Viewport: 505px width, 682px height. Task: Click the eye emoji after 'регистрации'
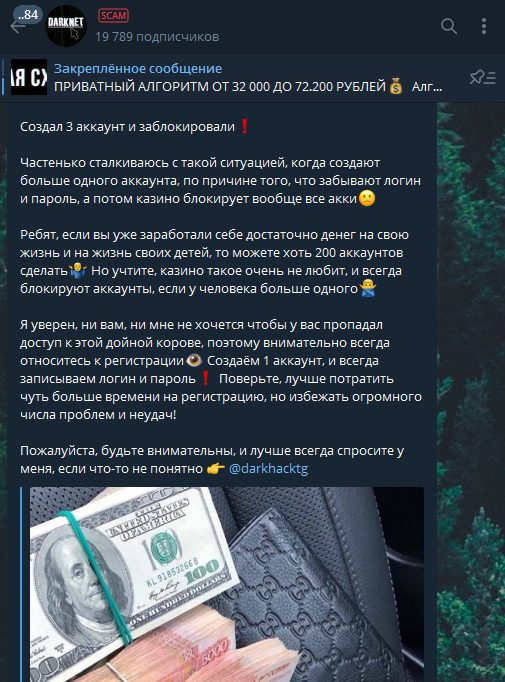coord(194,361)
